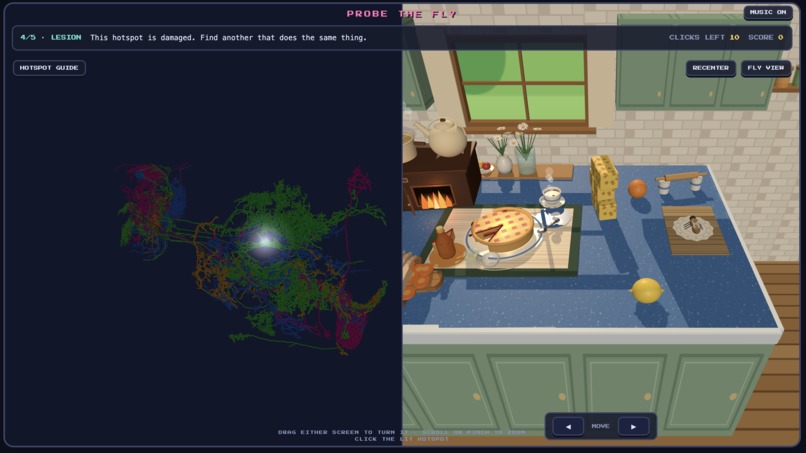This screenshot has width=806, height=453.
Task: Click the orange on the countertop
Action: pyautogui.click(x=637, y=189)
